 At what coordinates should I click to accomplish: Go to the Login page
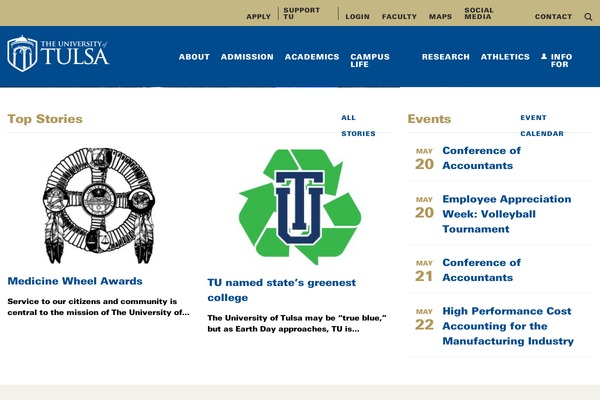point(357,17)
